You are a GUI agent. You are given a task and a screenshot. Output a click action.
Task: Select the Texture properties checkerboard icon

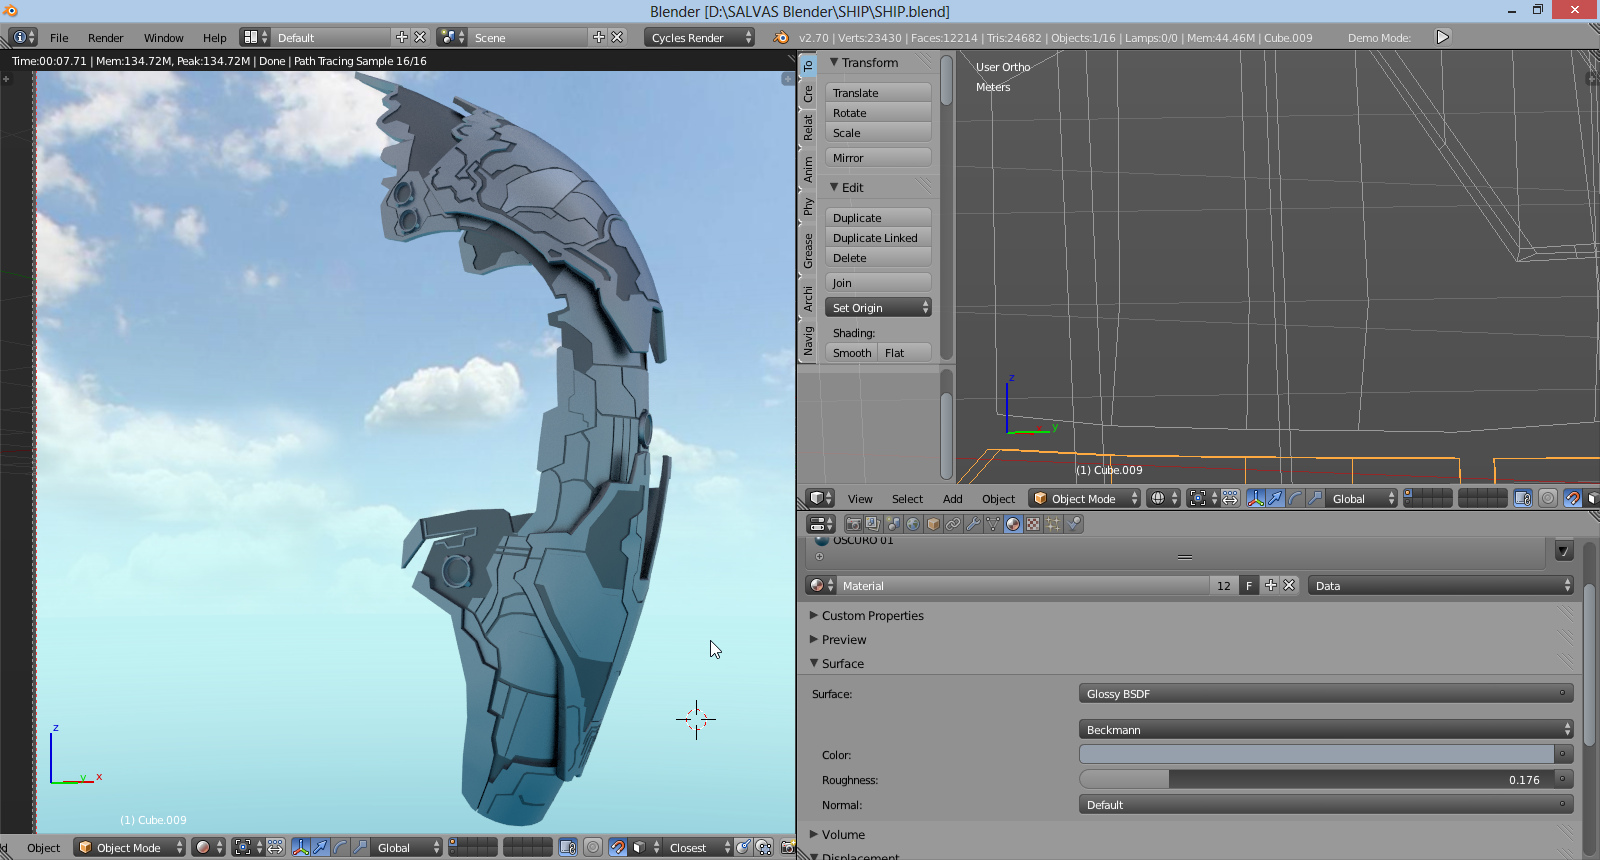tap(1033, 524)
